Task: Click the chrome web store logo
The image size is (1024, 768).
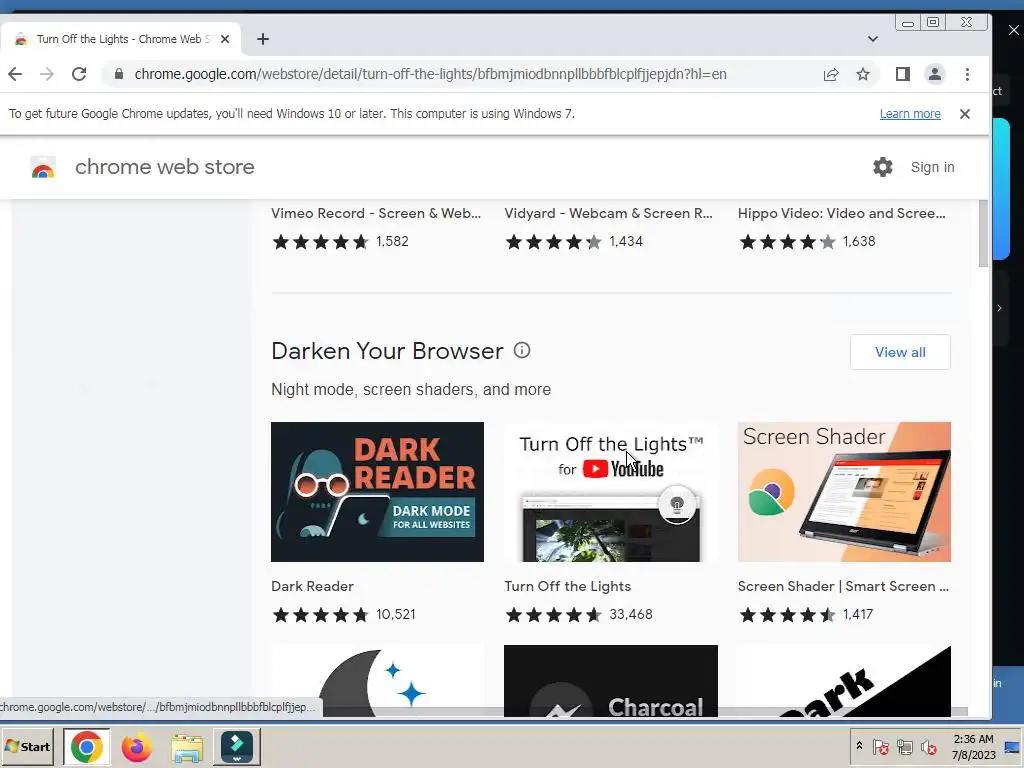Action: pyautogui.click(x=43, y=168)
